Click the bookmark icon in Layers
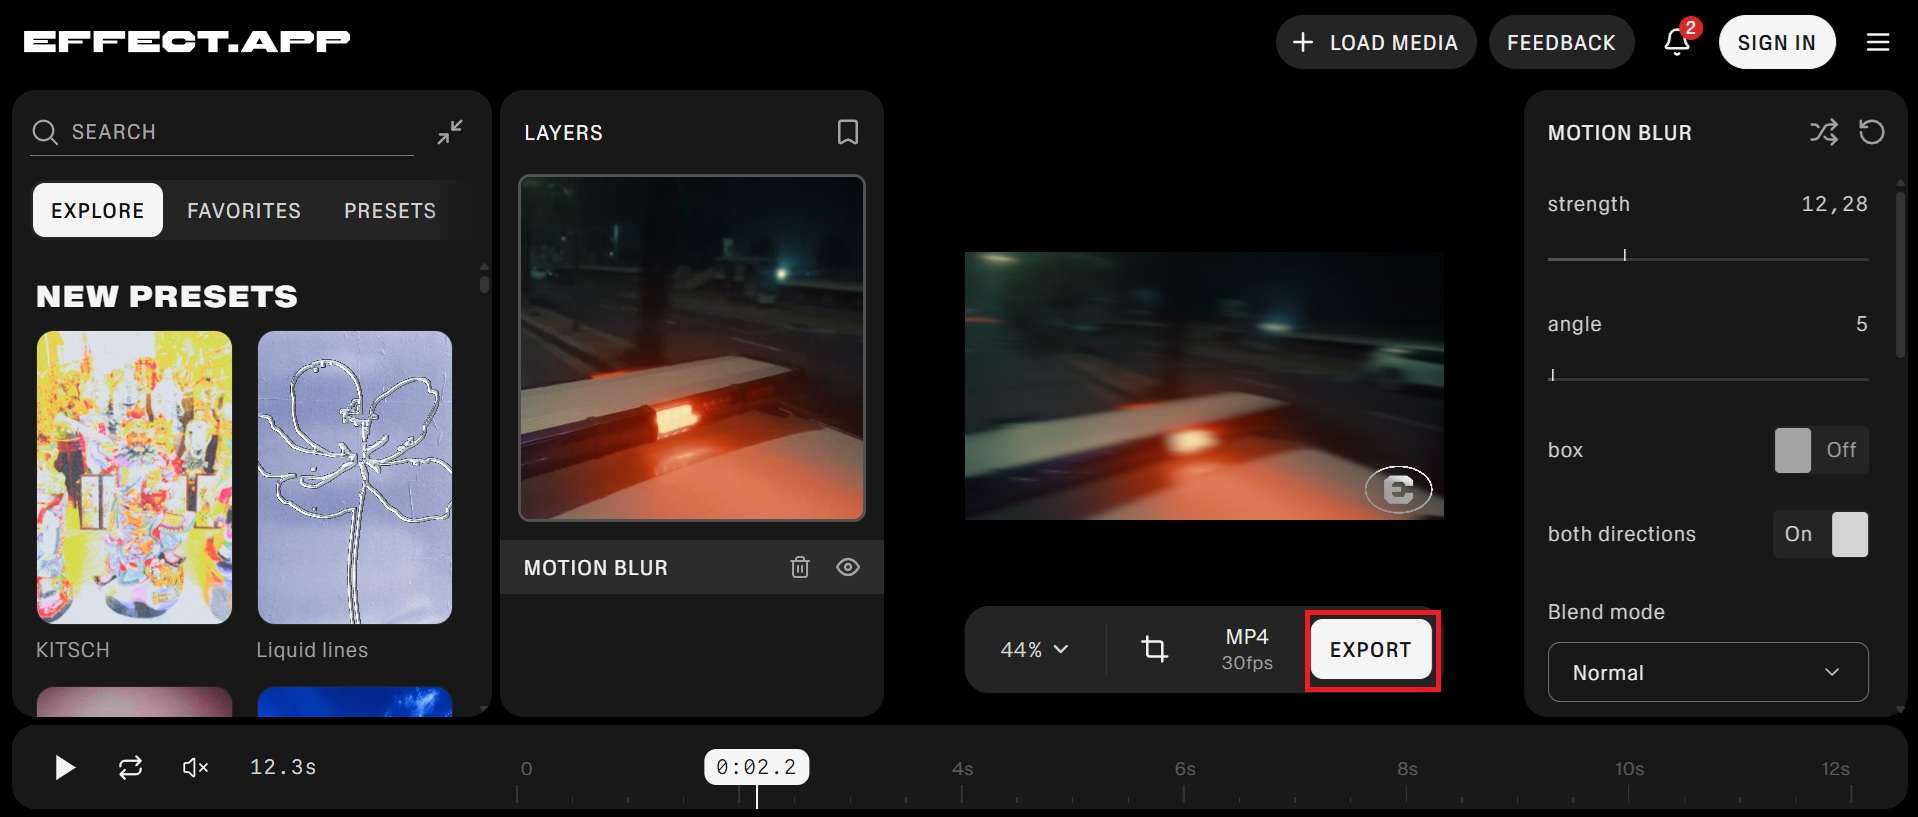The height and width of the screenshot is (817, 1918). coord(847,132)
